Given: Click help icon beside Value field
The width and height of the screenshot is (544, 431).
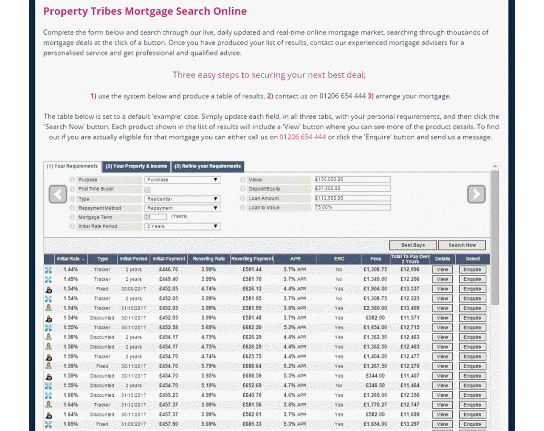Looking at the screenshot, I should 243,180.
